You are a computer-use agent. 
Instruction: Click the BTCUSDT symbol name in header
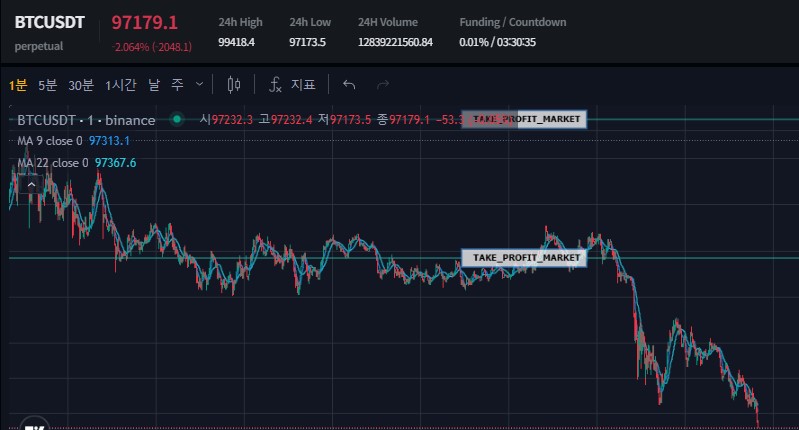coord(49,22)
